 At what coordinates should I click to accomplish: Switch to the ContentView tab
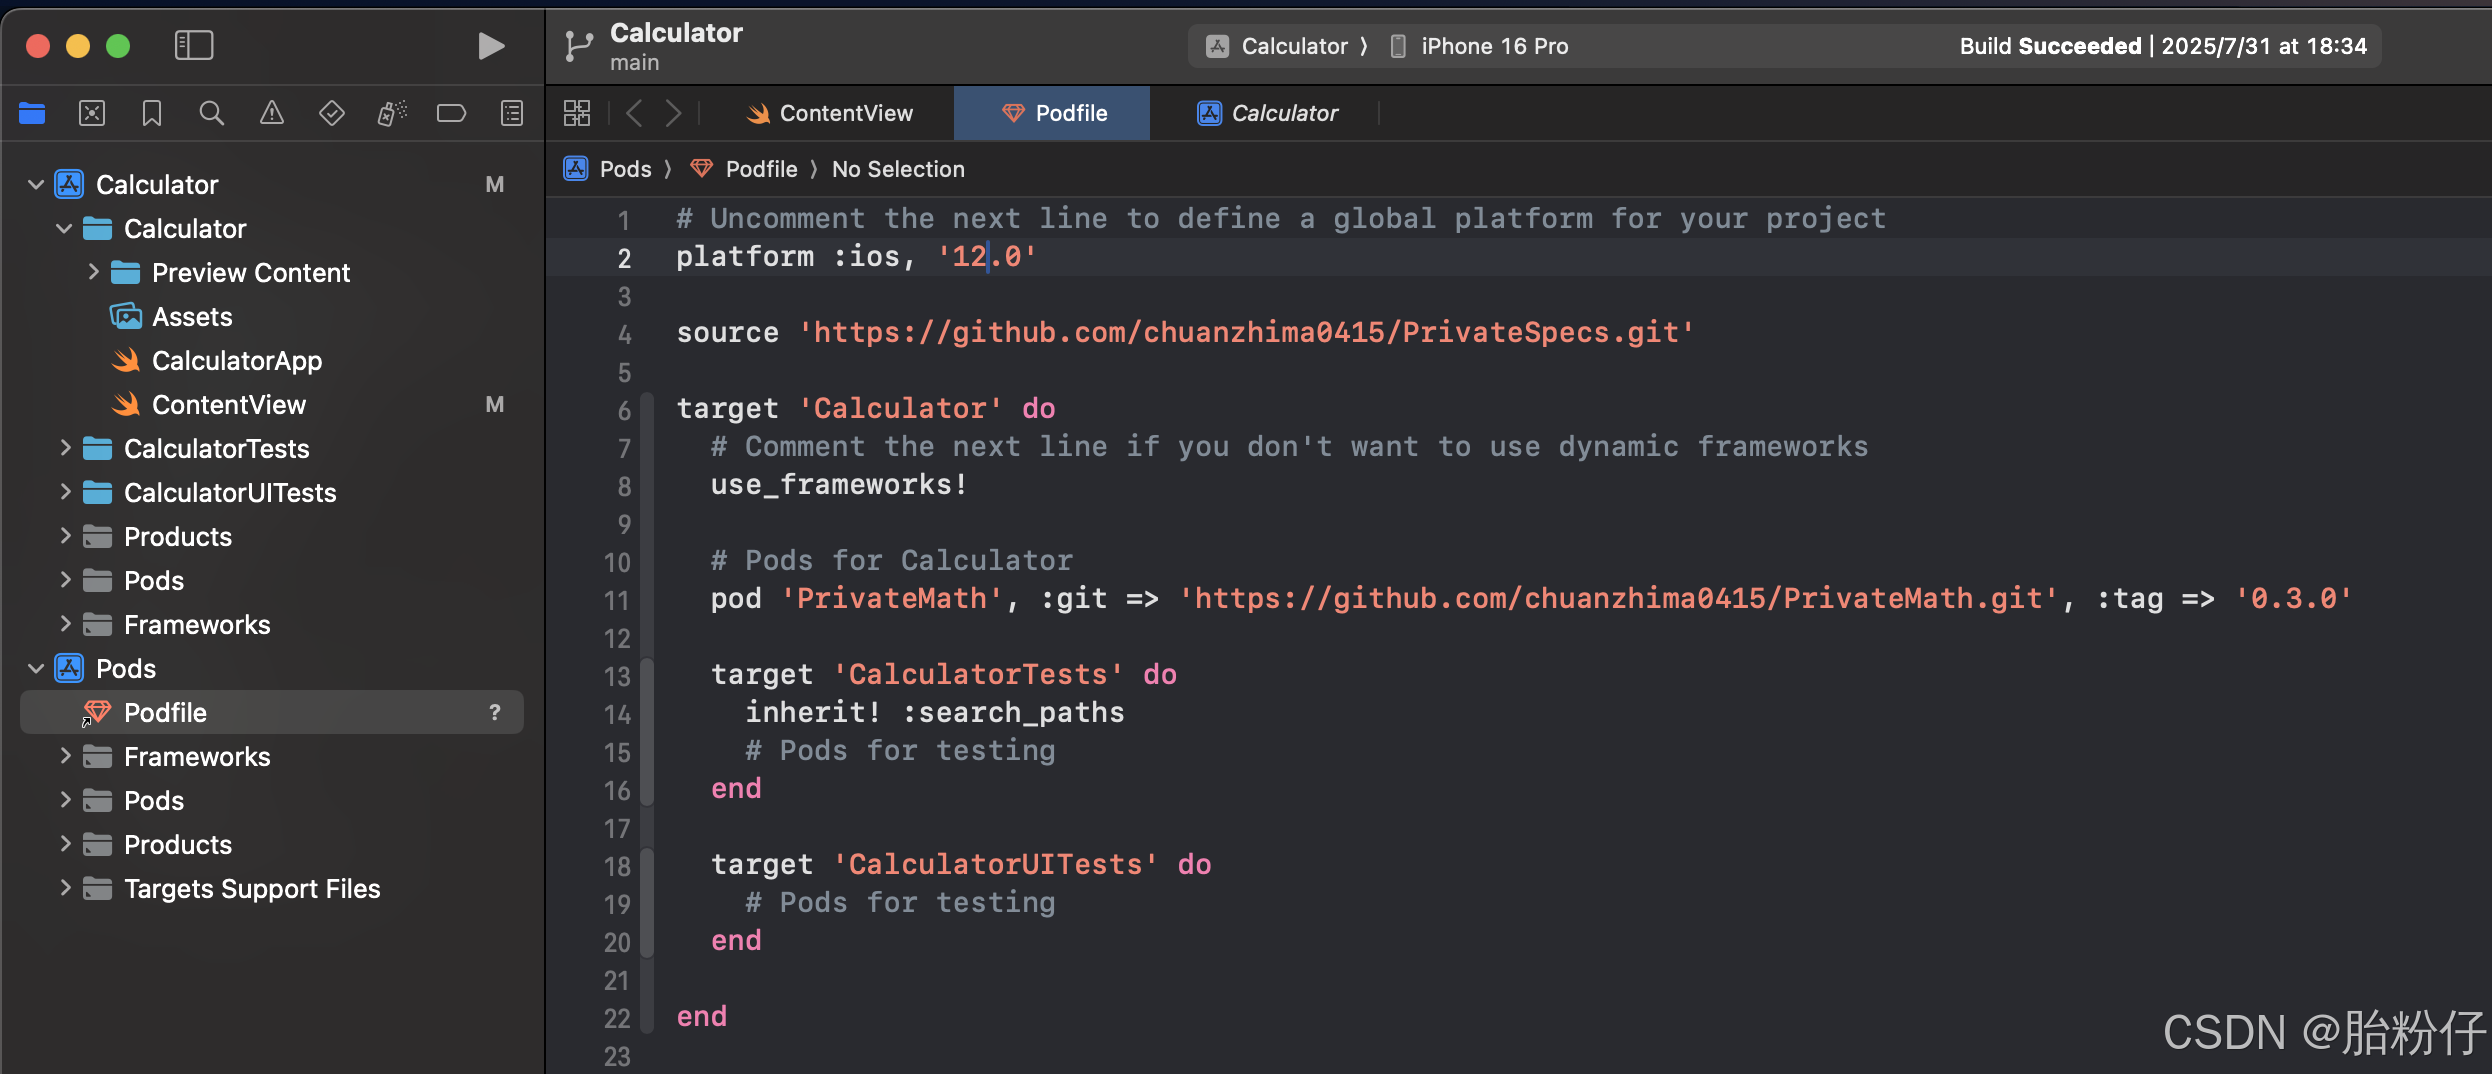pos(829,113)
